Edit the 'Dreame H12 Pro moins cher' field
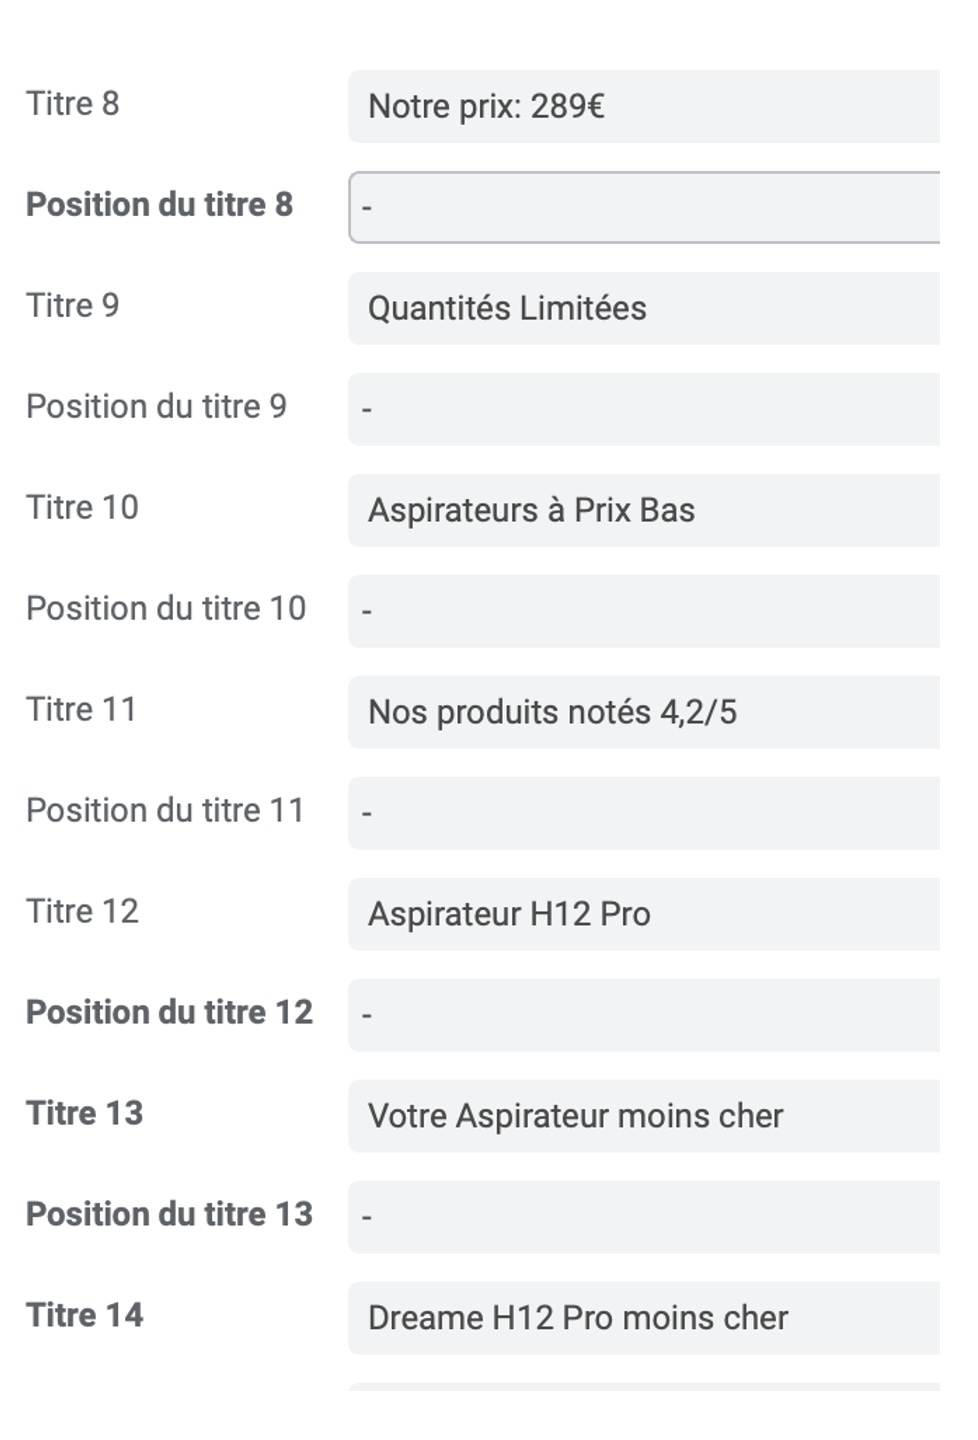 pos(644,1318)
